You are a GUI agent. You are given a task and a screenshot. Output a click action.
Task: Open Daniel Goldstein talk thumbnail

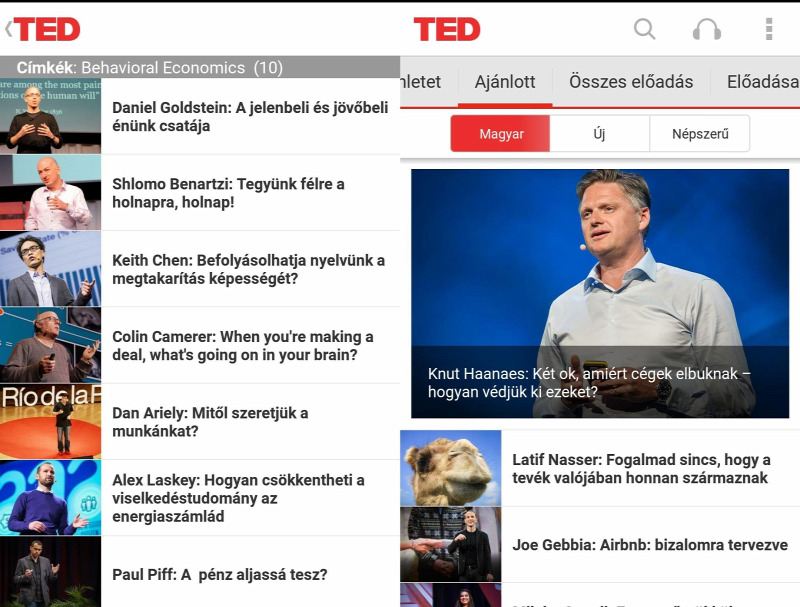tap(51, 116)
